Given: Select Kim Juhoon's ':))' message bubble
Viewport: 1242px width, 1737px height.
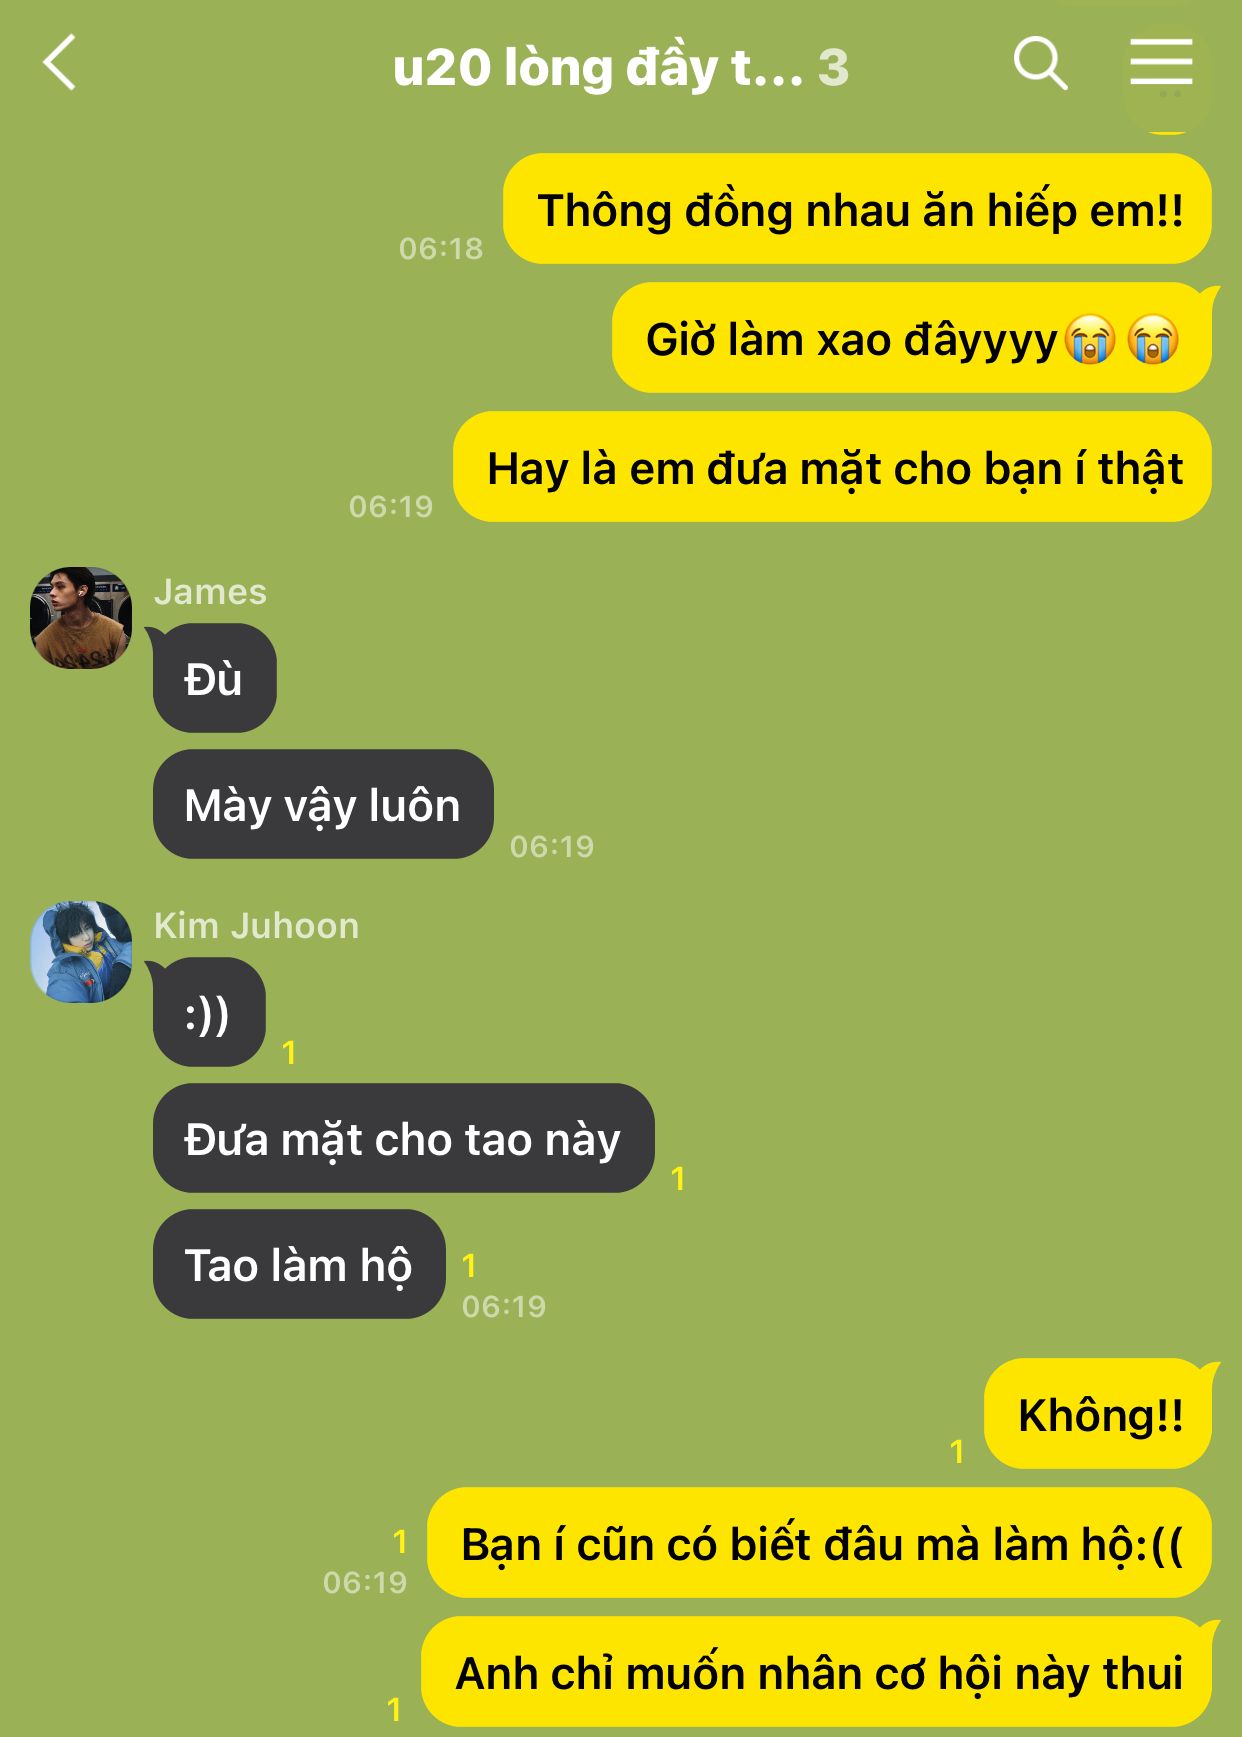Looking at the screenshot, I should coord(209,1012).
